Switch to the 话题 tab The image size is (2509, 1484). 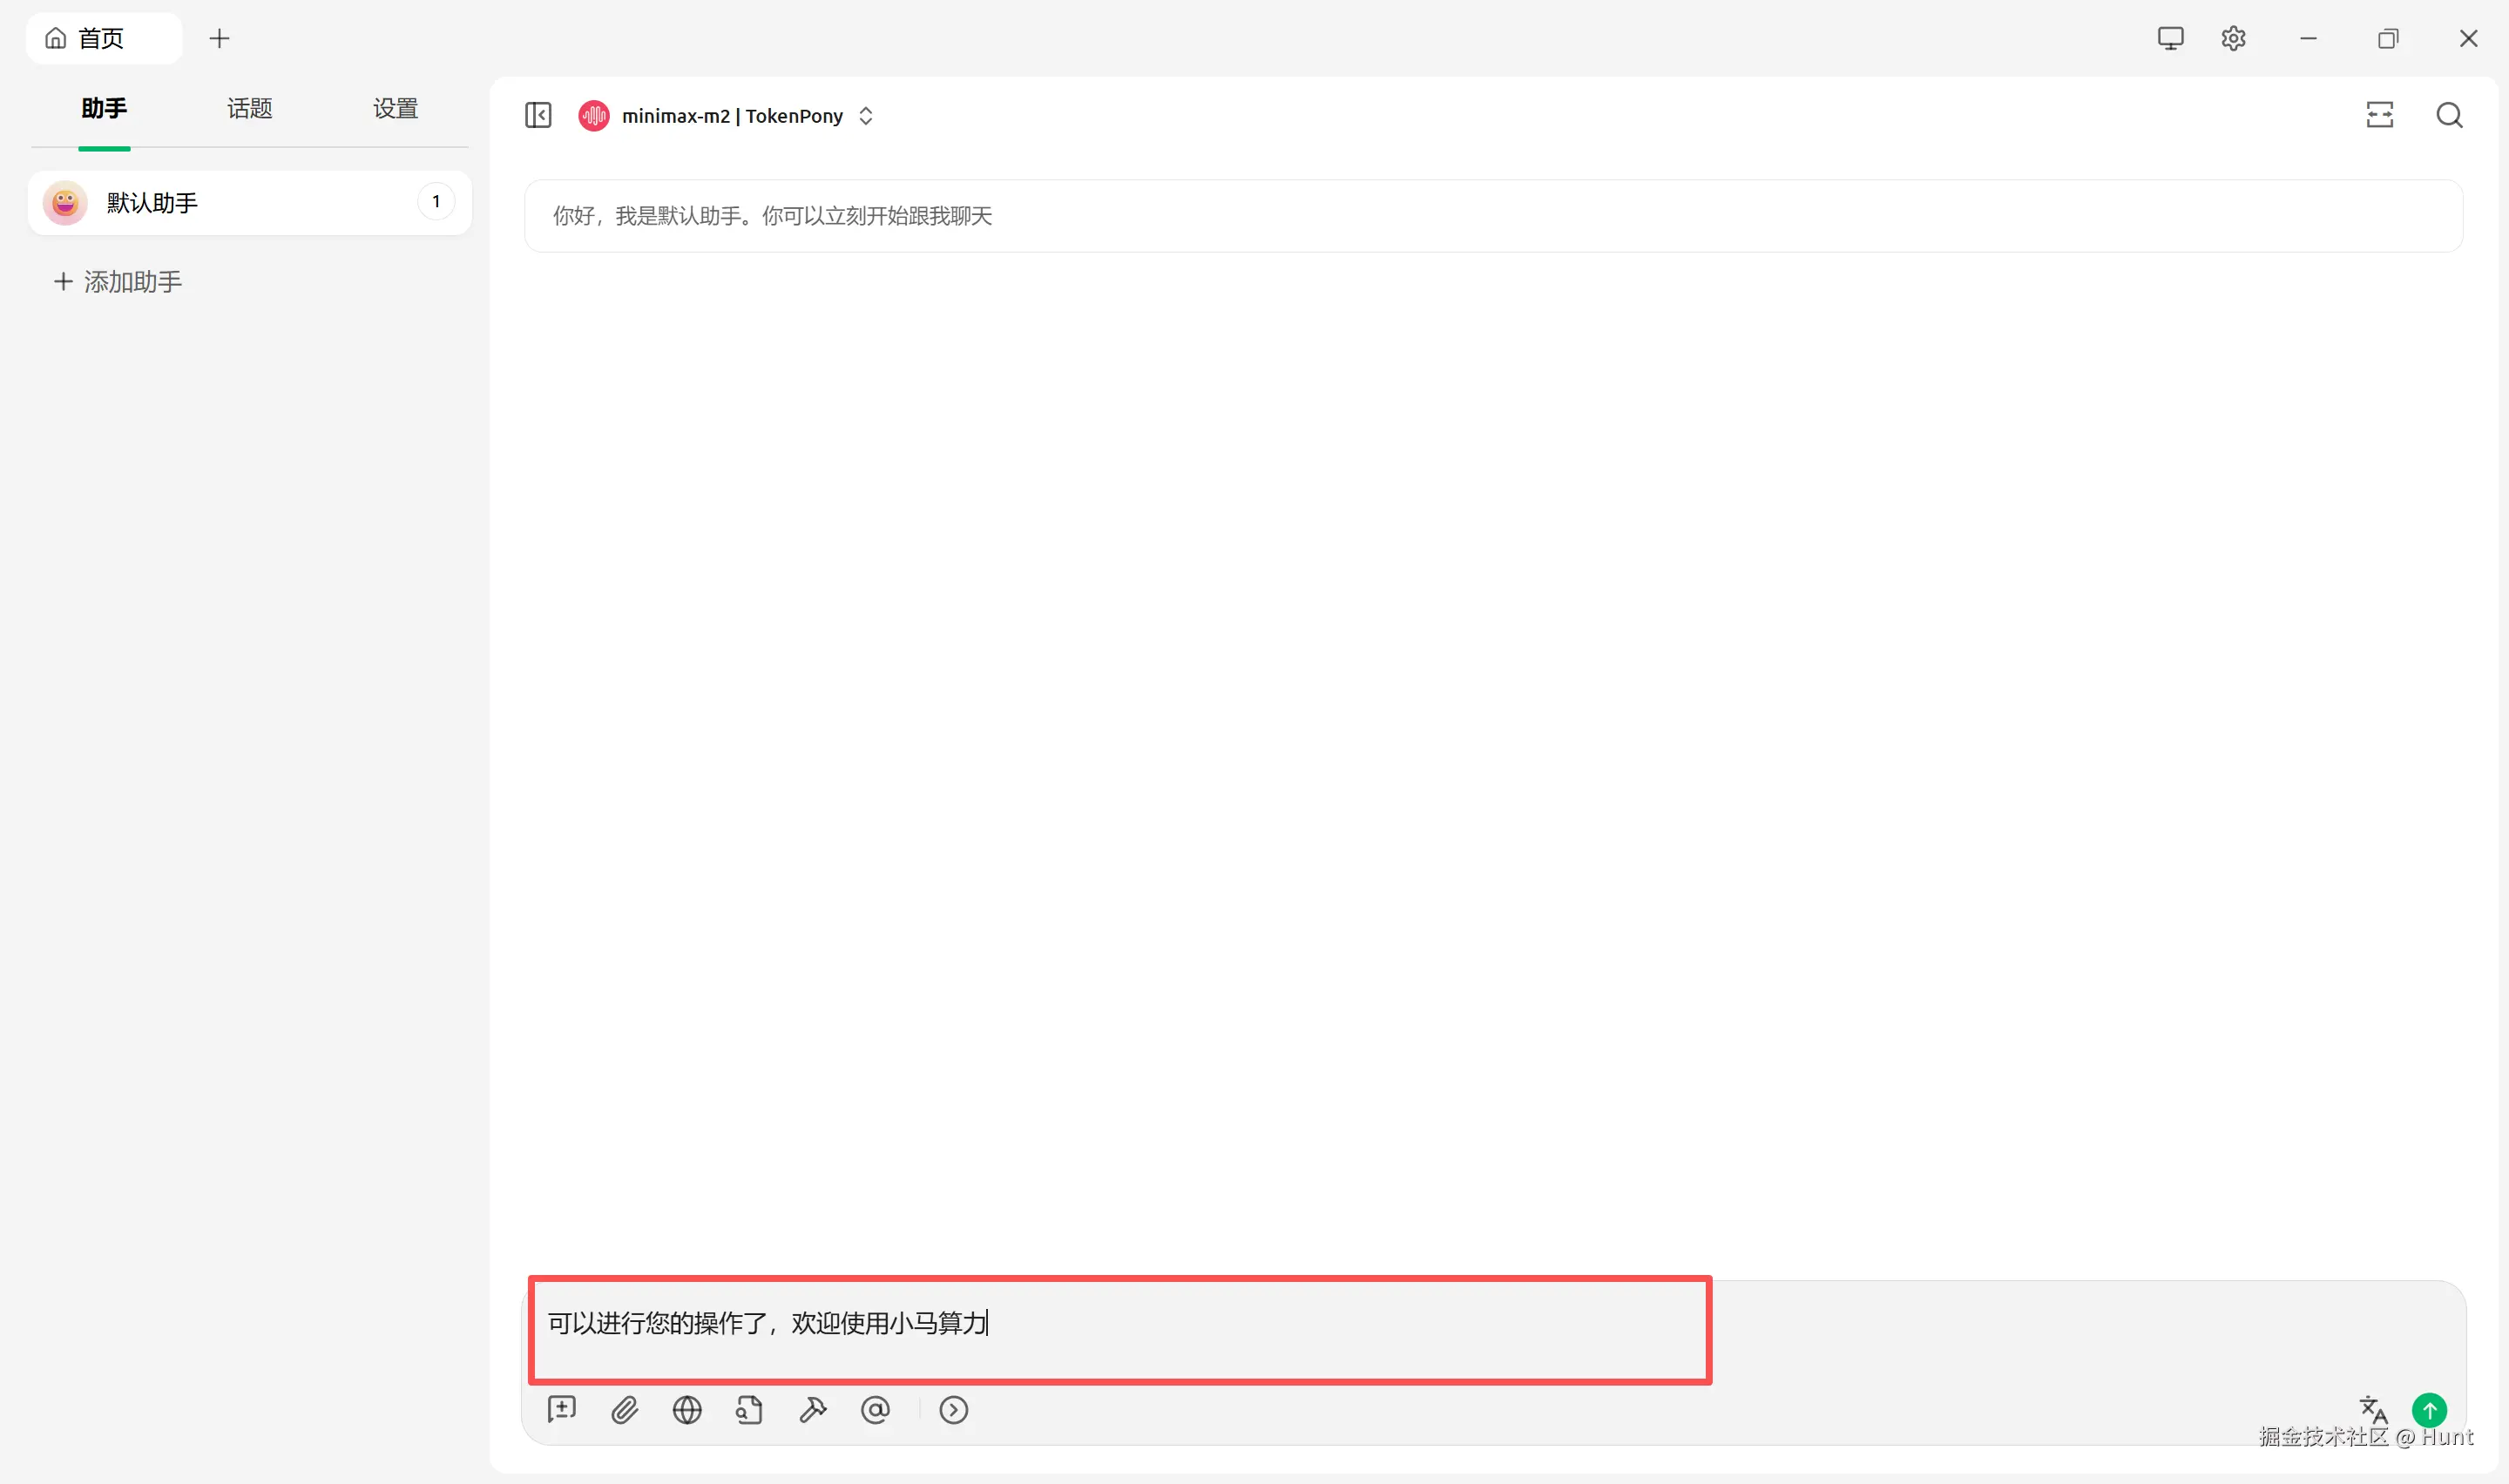tap(249, 108)
